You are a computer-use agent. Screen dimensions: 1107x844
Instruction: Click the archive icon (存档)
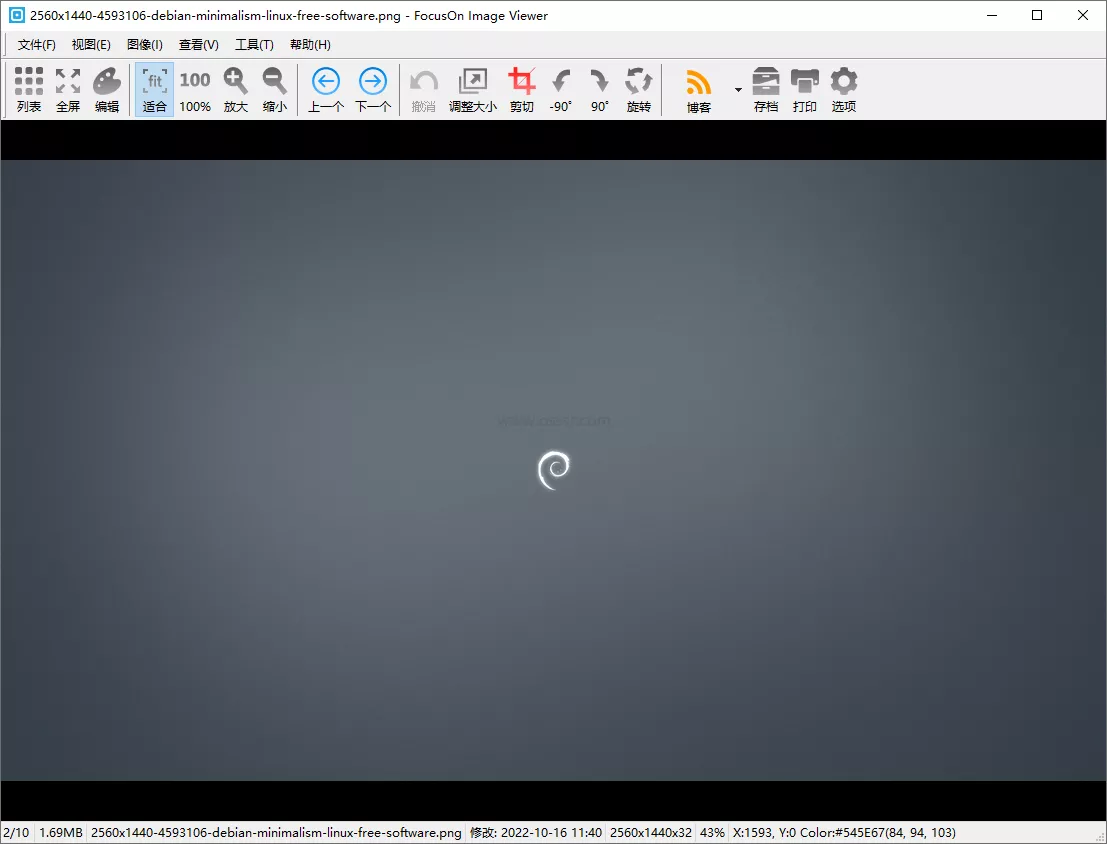(x=765, y=90)
